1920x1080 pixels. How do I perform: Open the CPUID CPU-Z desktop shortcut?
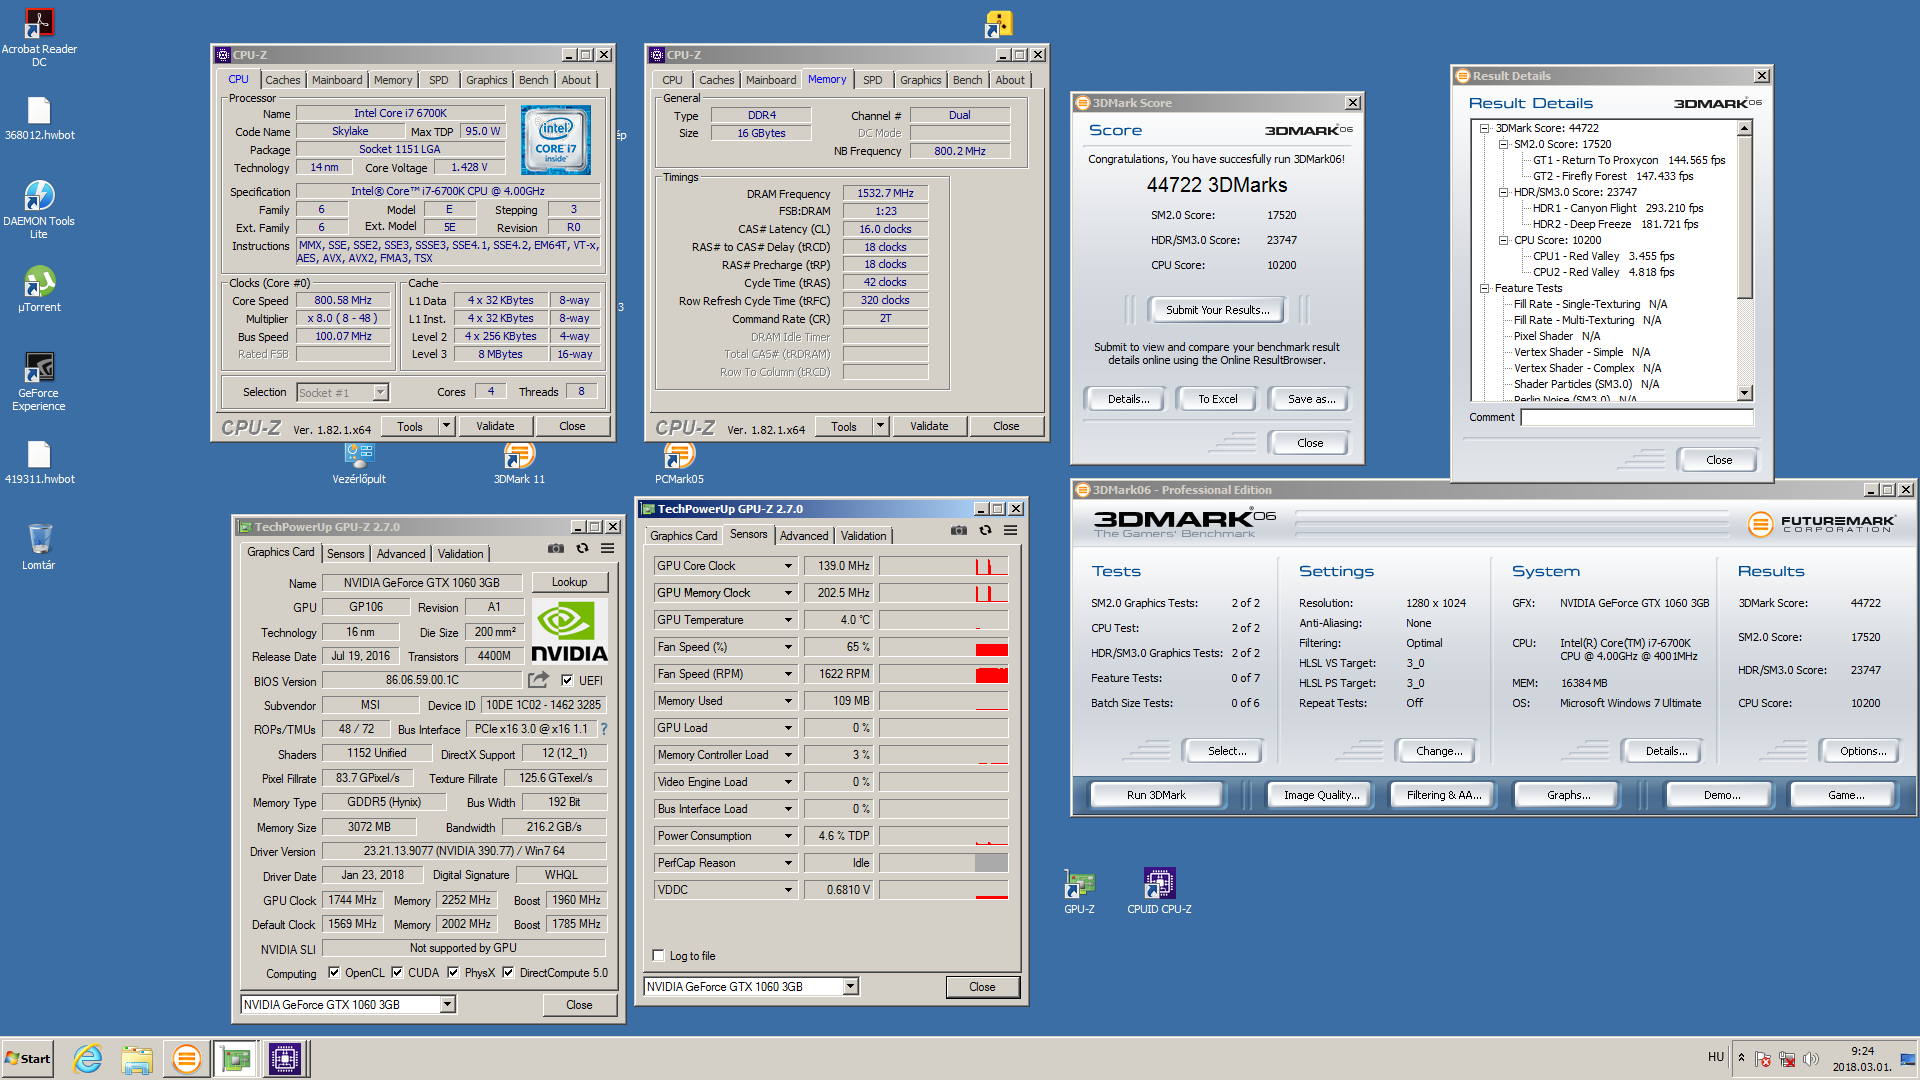[1159, 892]
